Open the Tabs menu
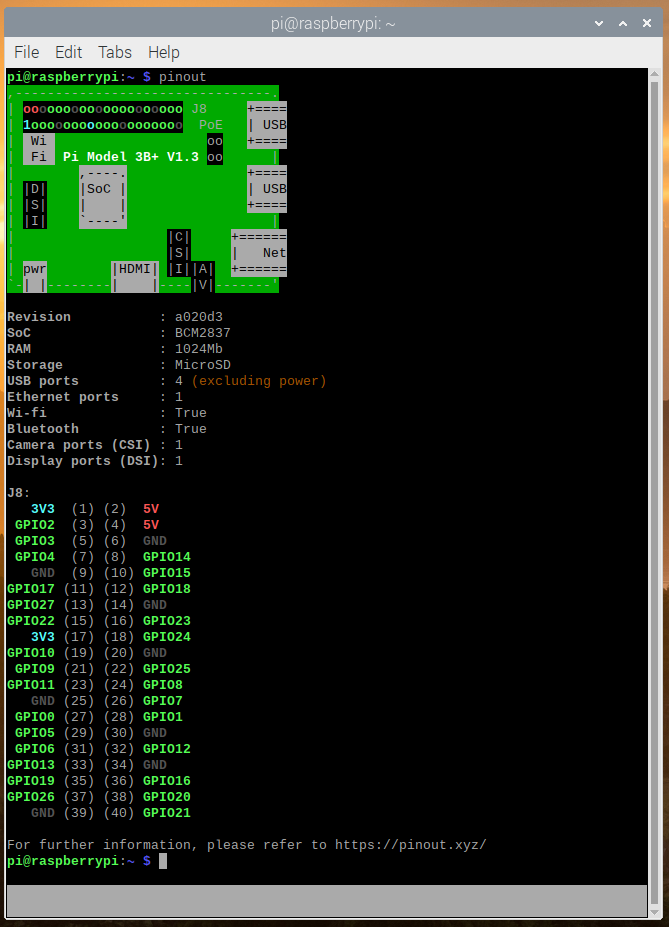This screenshot has height=927, width=669. [115, 53]
